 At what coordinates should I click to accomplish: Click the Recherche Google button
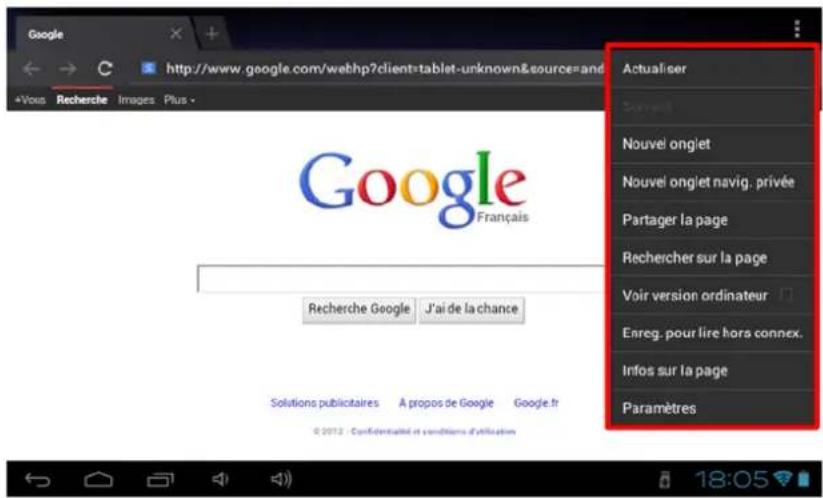pos(359,310)
